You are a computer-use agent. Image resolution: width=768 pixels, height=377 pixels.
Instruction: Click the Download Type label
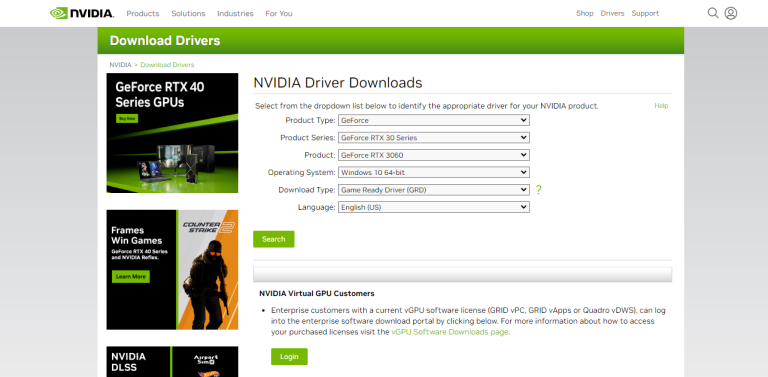pyautogui.click(x=307, y=190)
